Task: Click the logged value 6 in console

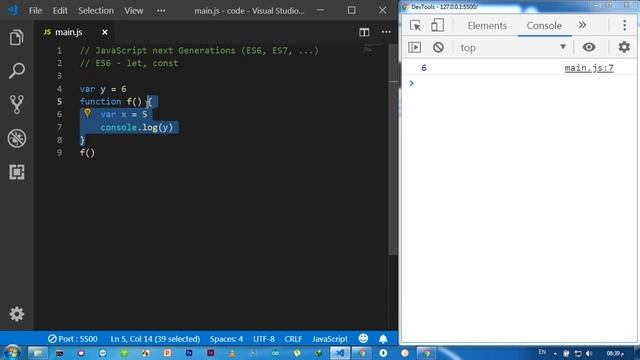Action: [424, 68]
